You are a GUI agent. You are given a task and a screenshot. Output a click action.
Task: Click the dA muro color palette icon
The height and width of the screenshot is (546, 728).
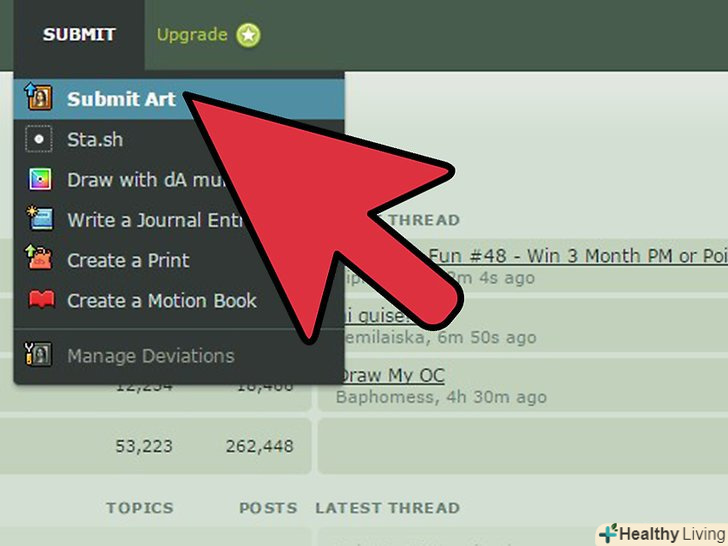tap(40, 180)
